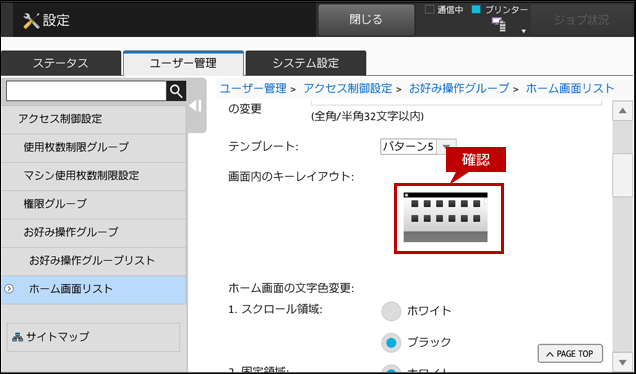The width and height of the screenshot is (636, 374).
Task: Open 権限グループ in the sidebar
Action: tap(94, 204)
